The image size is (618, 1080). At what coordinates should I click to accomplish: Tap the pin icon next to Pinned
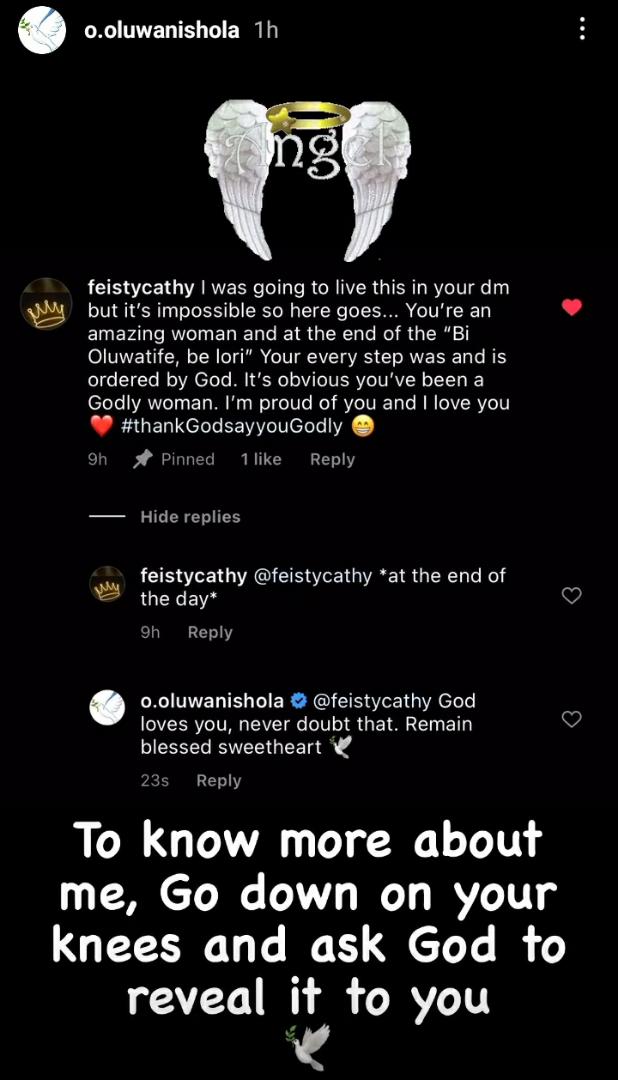coord(142,459)
